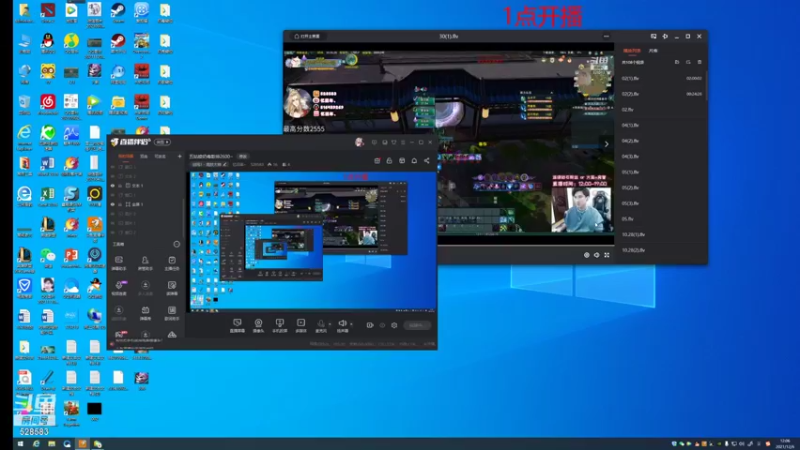The width and height of the screenshot is (800, 450).
Task: Open the NetEase Cloud Music desktop icon
Action: 47,104
